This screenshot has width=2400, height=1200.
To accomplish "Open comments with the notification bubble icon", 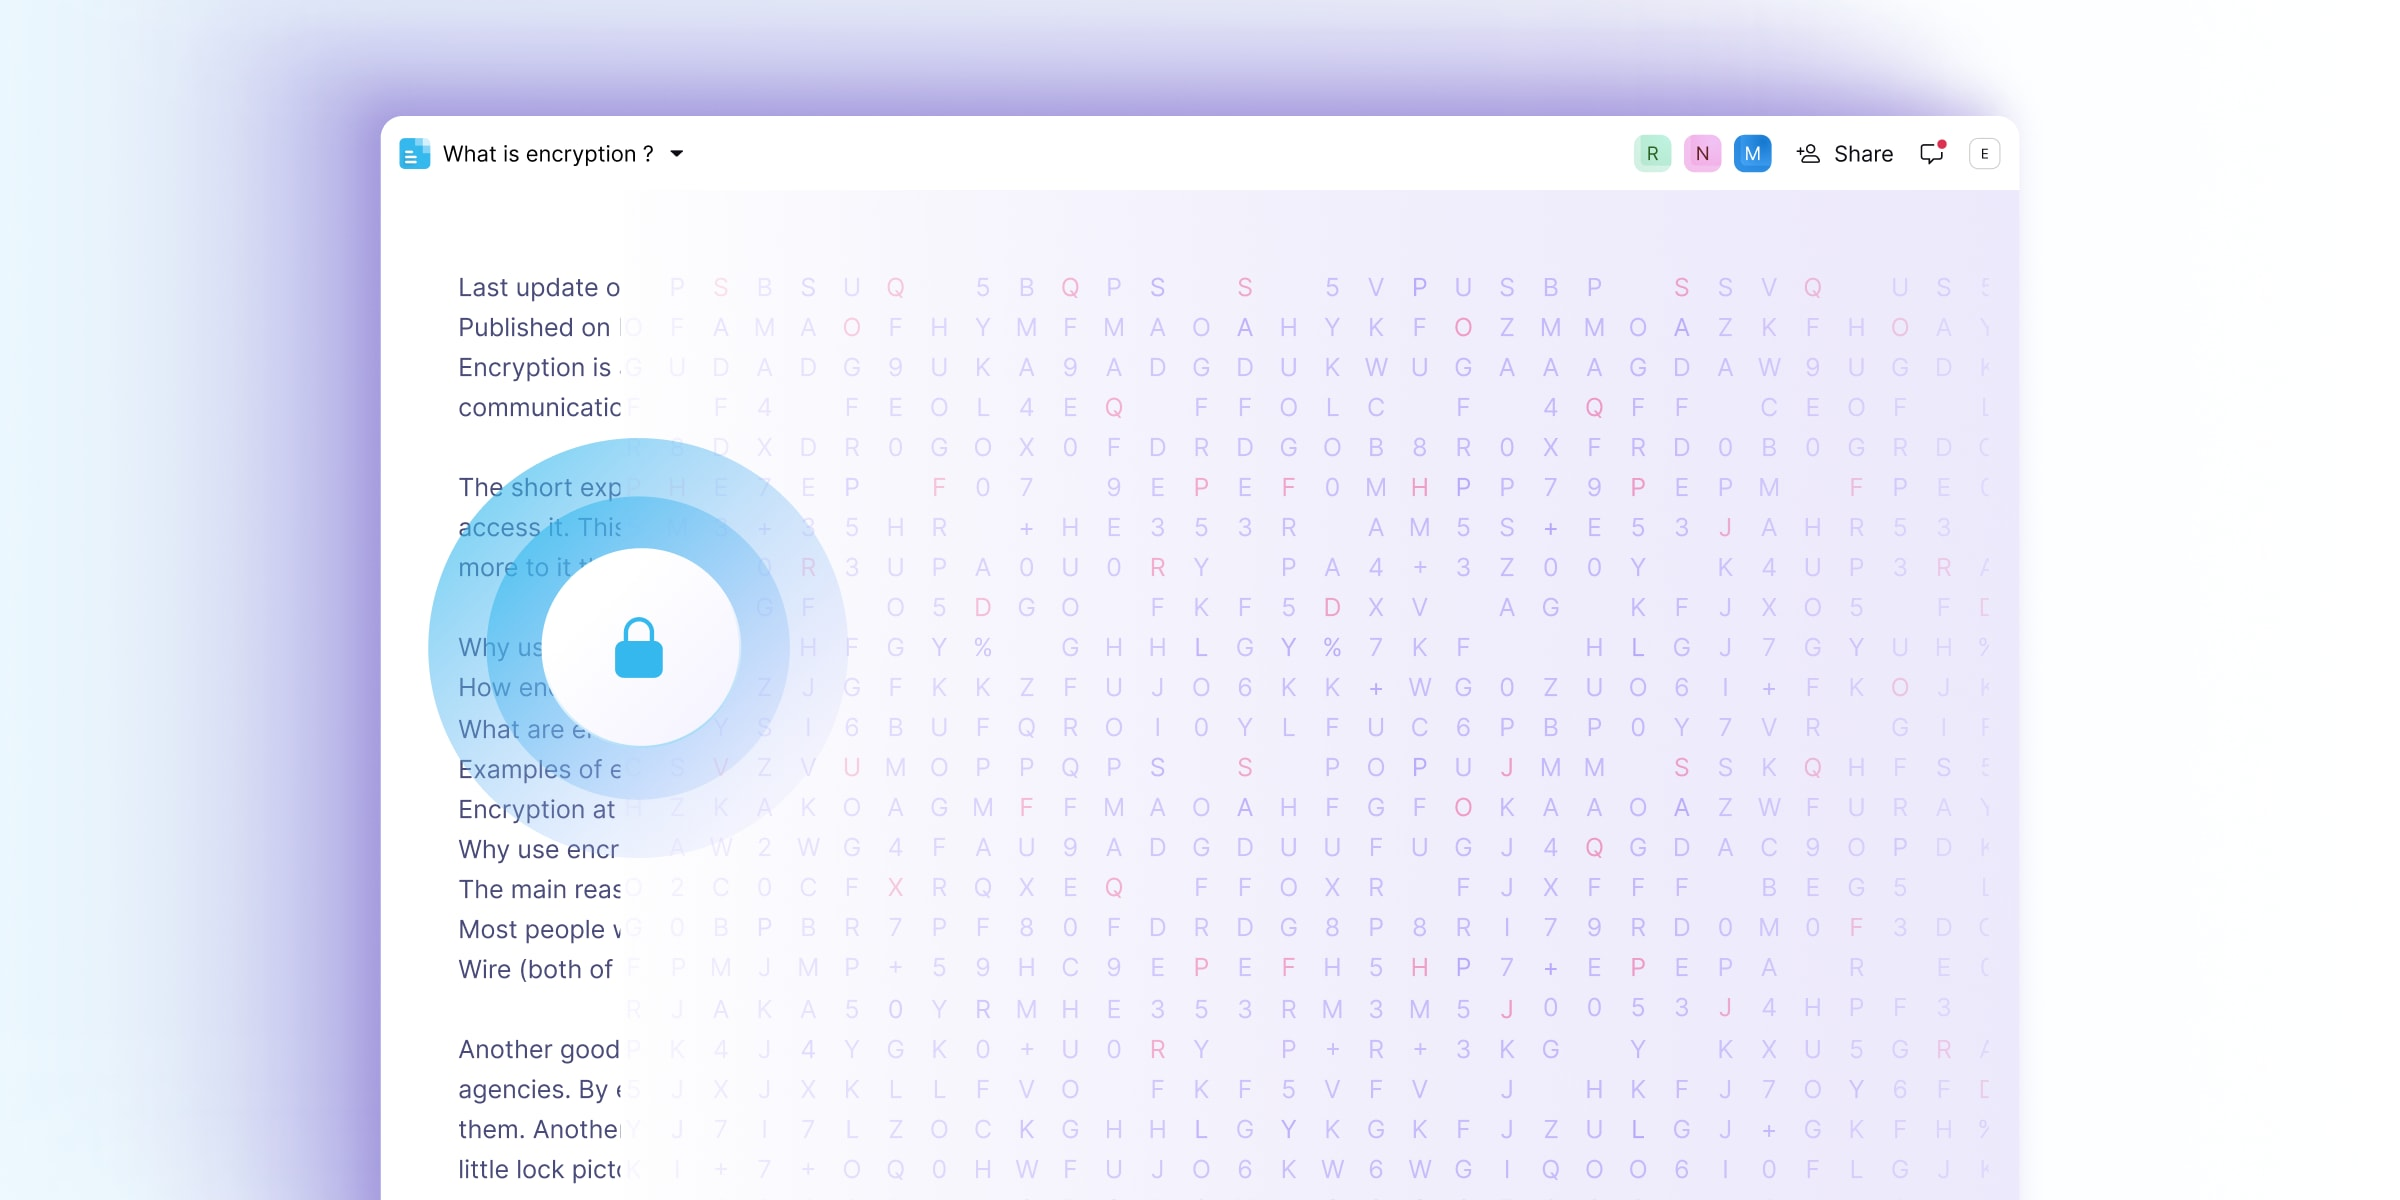I will point(1932,153).
